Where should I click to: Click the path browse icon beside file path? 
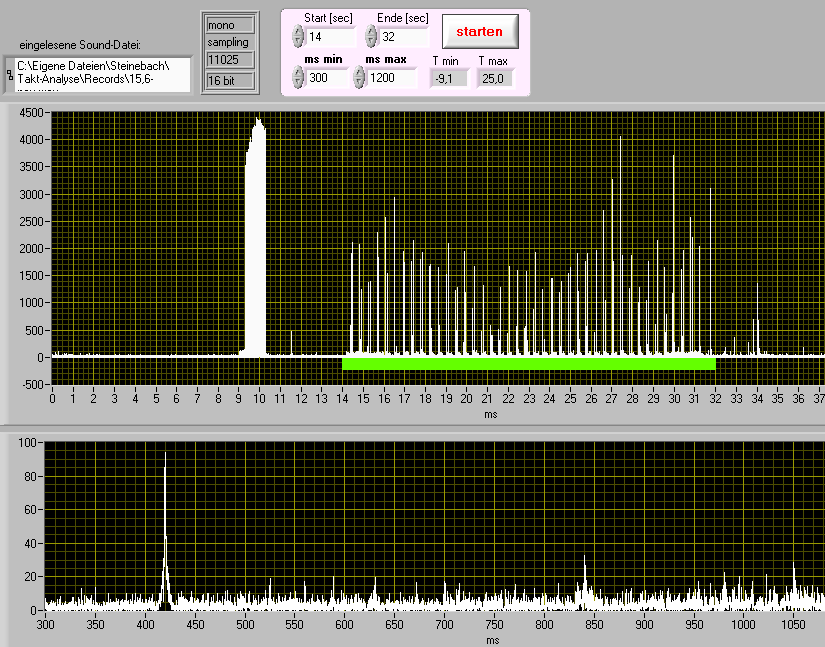(x=9, y=74)
